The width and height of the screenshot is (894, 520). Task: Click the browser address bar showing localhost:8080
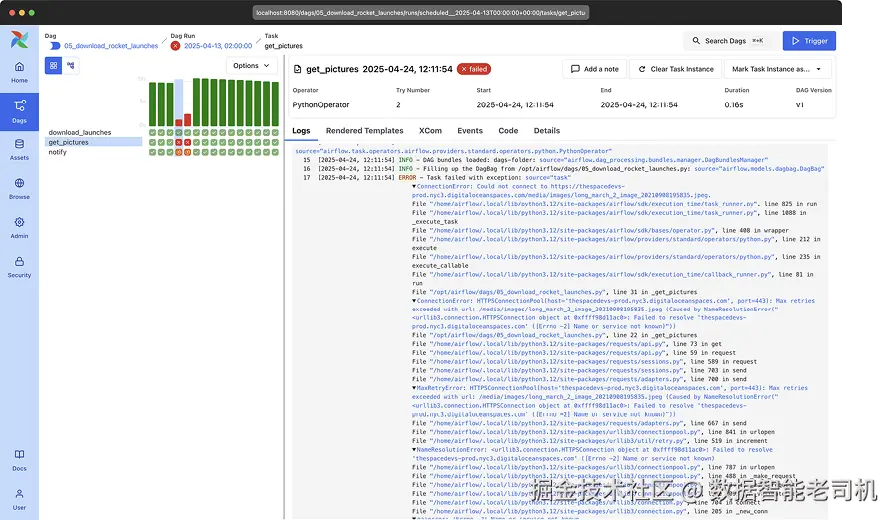click(421, 13)
